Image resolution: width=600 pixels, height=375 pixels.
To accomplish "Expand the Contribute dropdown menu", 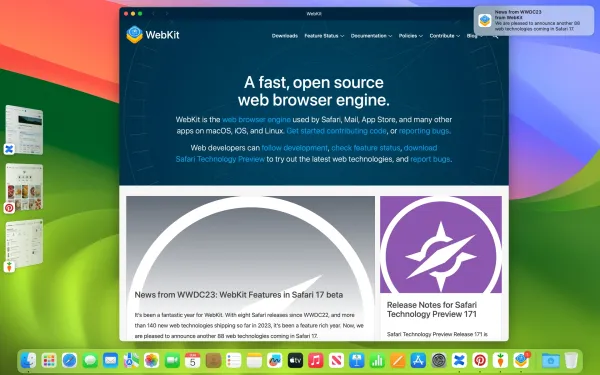I will coord(444,36).
